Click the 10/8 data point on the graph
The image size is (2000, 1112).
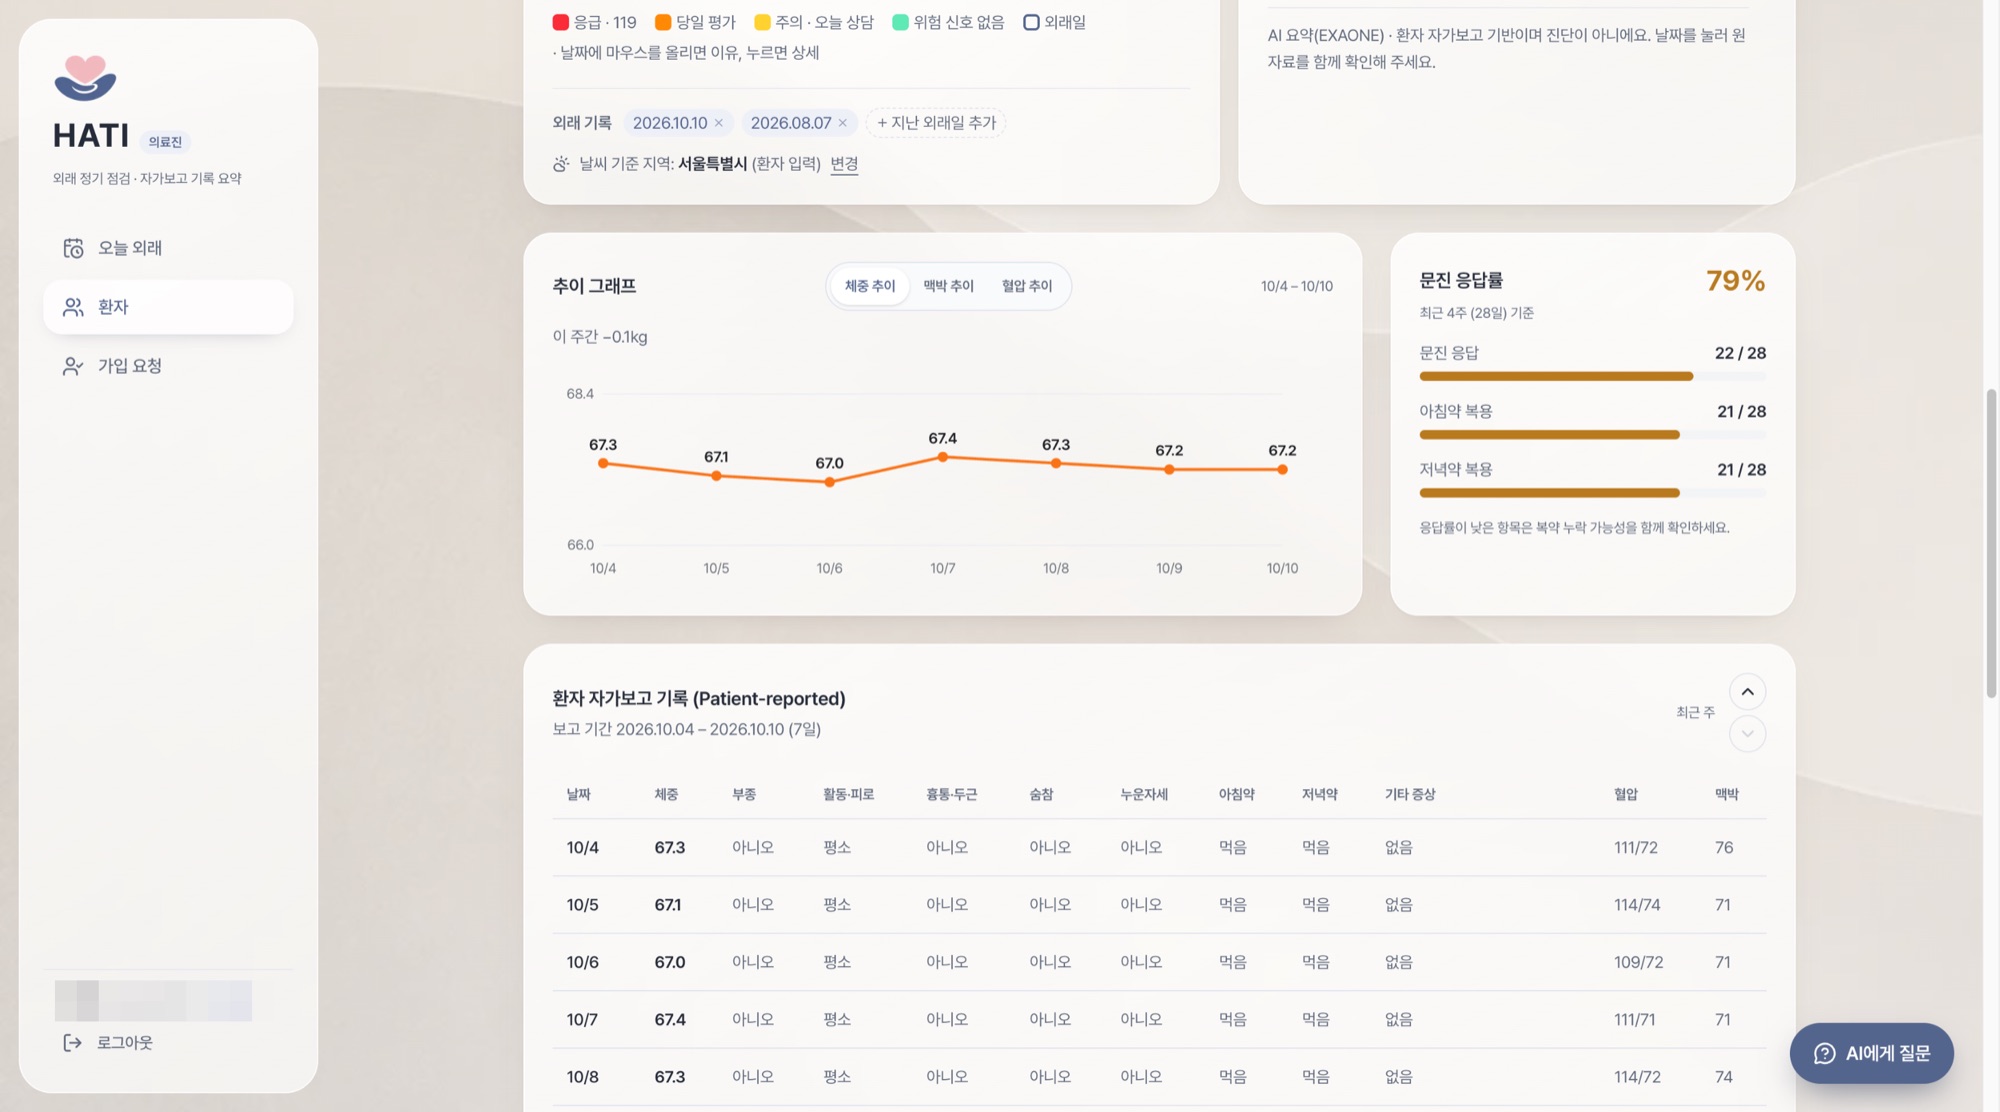[1056, 464]
